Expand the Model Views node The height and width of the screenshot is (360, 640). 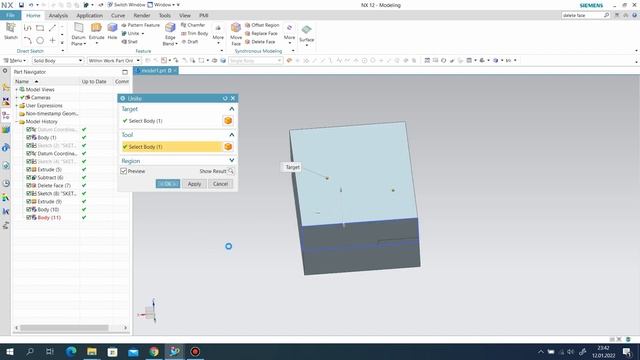[x=17, y=89]
